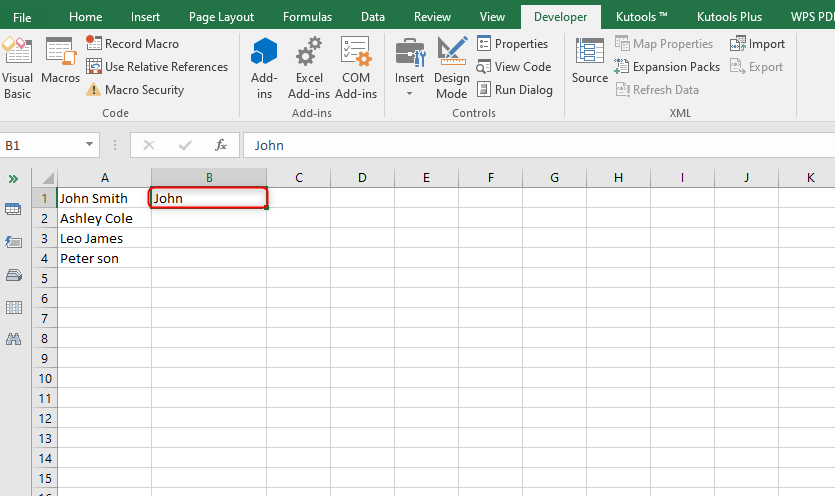Image resolution: width=835 pixels, height=496 pixels.
Task: Open the Name Box dropdown arrow
Action: [x=89, y=144]
